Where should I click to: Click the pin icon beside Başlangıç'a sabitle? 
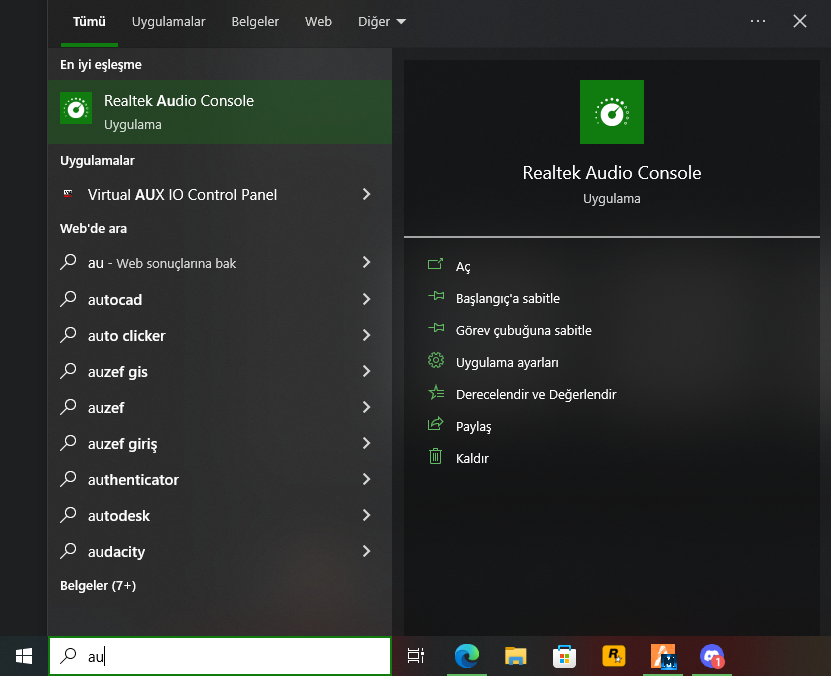436,296
